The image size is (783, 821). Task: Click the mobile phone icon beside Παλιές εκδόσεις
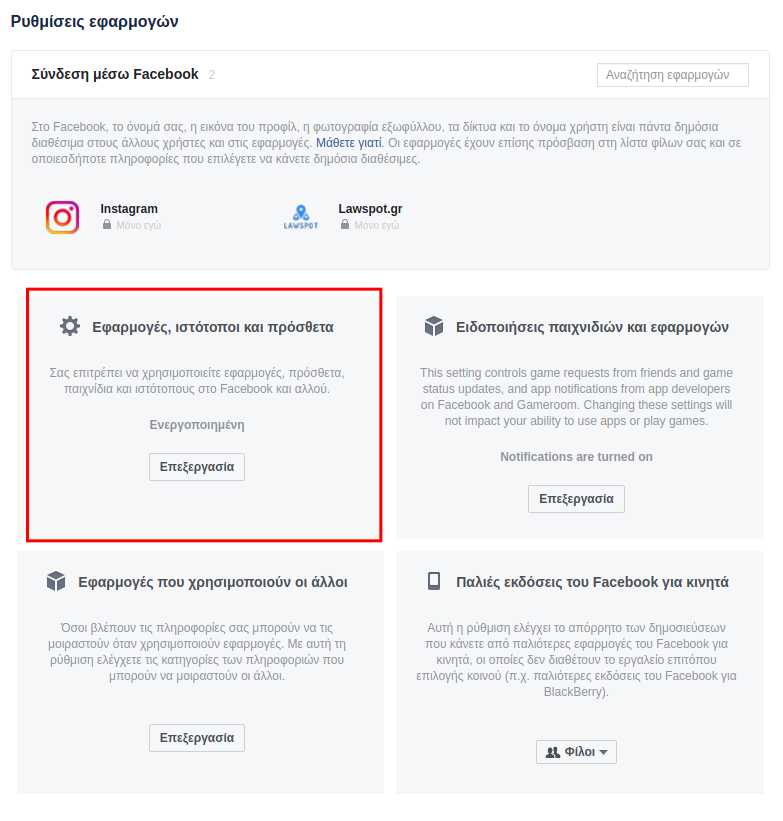[434, 581]
